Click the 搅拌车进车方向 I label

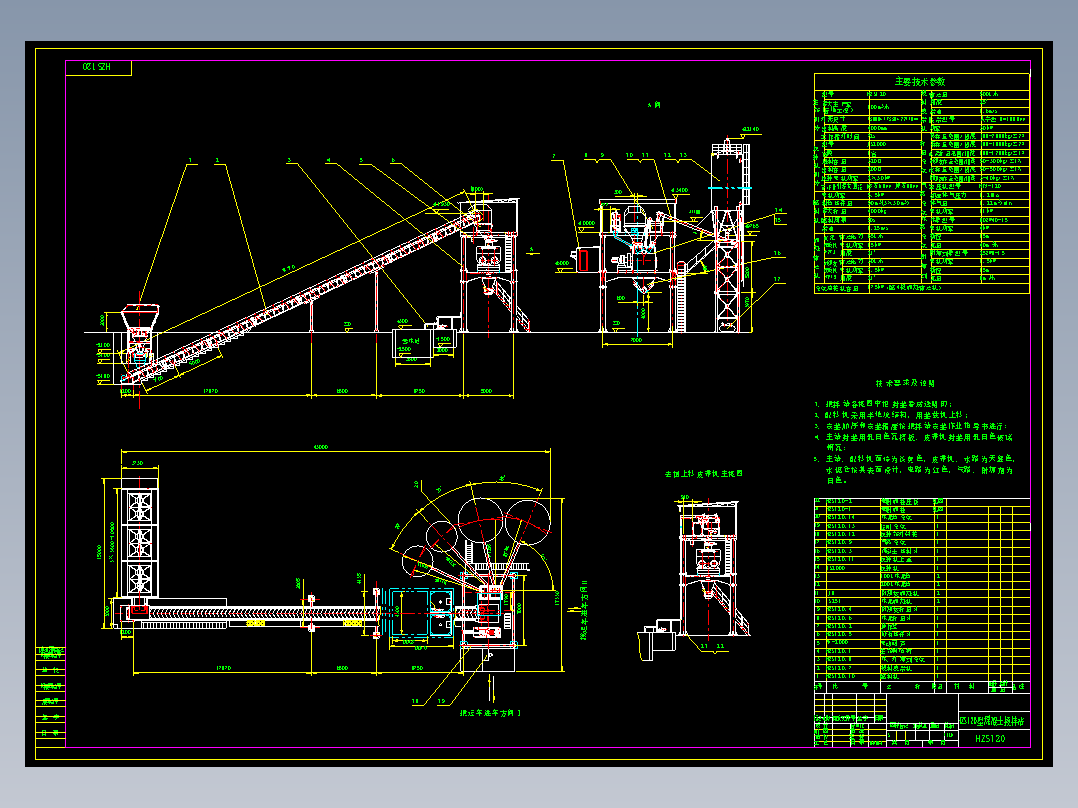(490, 713)
